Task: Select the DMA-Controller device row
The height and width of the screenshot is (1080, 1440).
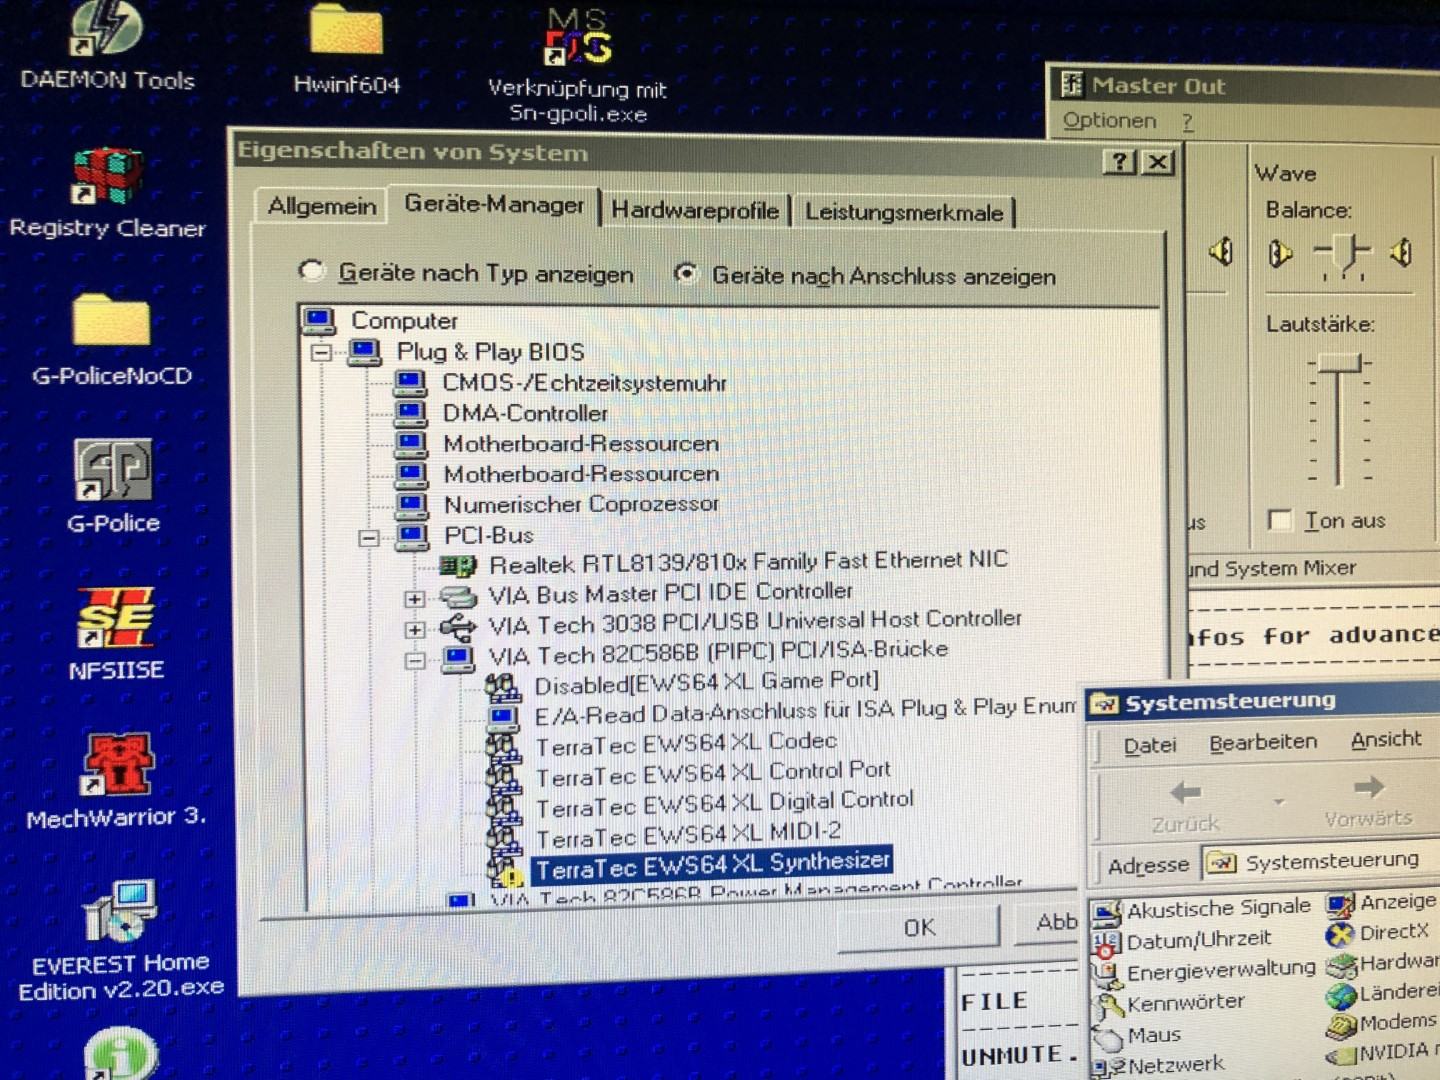Action: click(x=525, y=413)
